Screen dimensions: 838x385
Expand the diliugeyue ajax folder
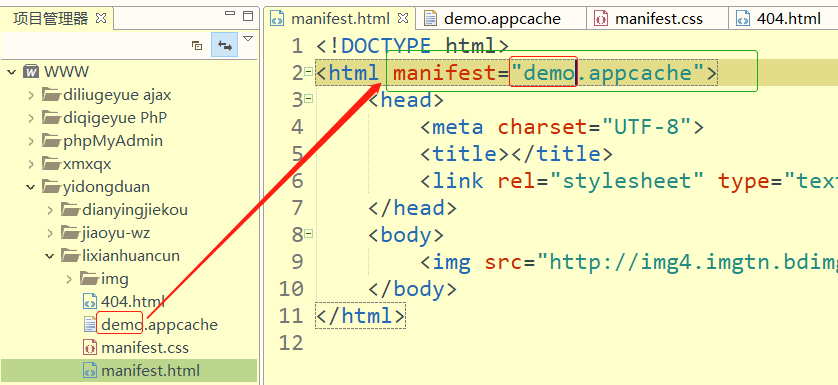click(32, 95)
